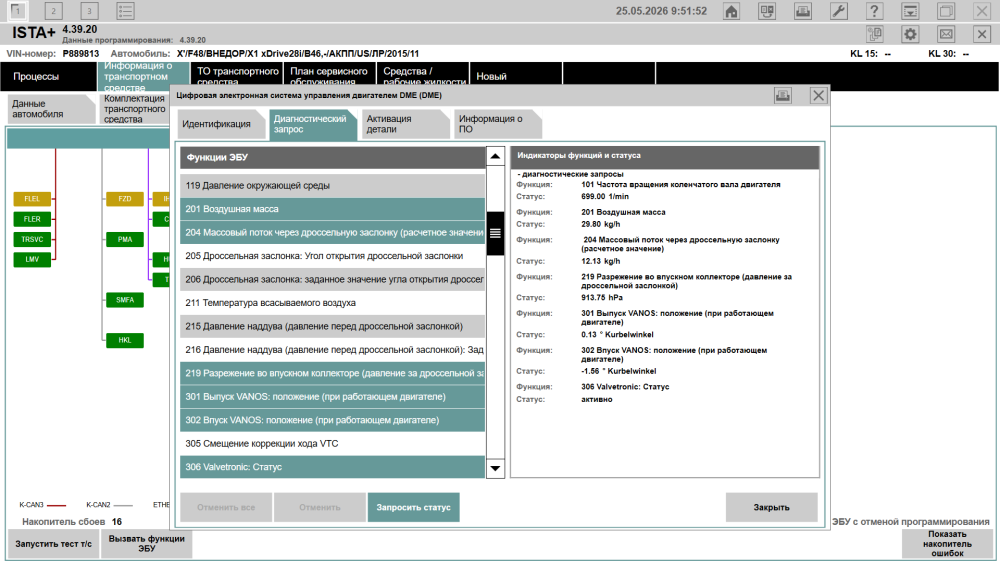Go to the home screen icon
The image size is (1000, 563).
[732, 11]
